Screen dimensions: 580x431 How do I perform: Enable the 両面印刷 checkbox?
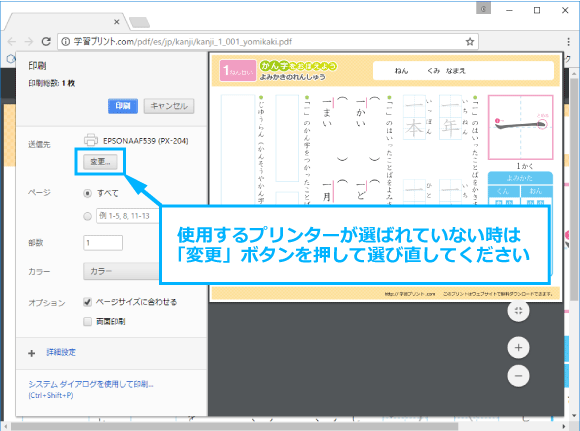(87, 321)
